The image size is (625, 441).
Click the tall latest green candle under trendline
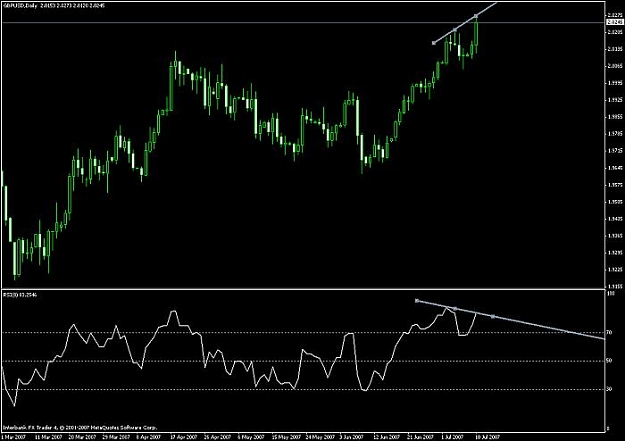pos(476,33)
